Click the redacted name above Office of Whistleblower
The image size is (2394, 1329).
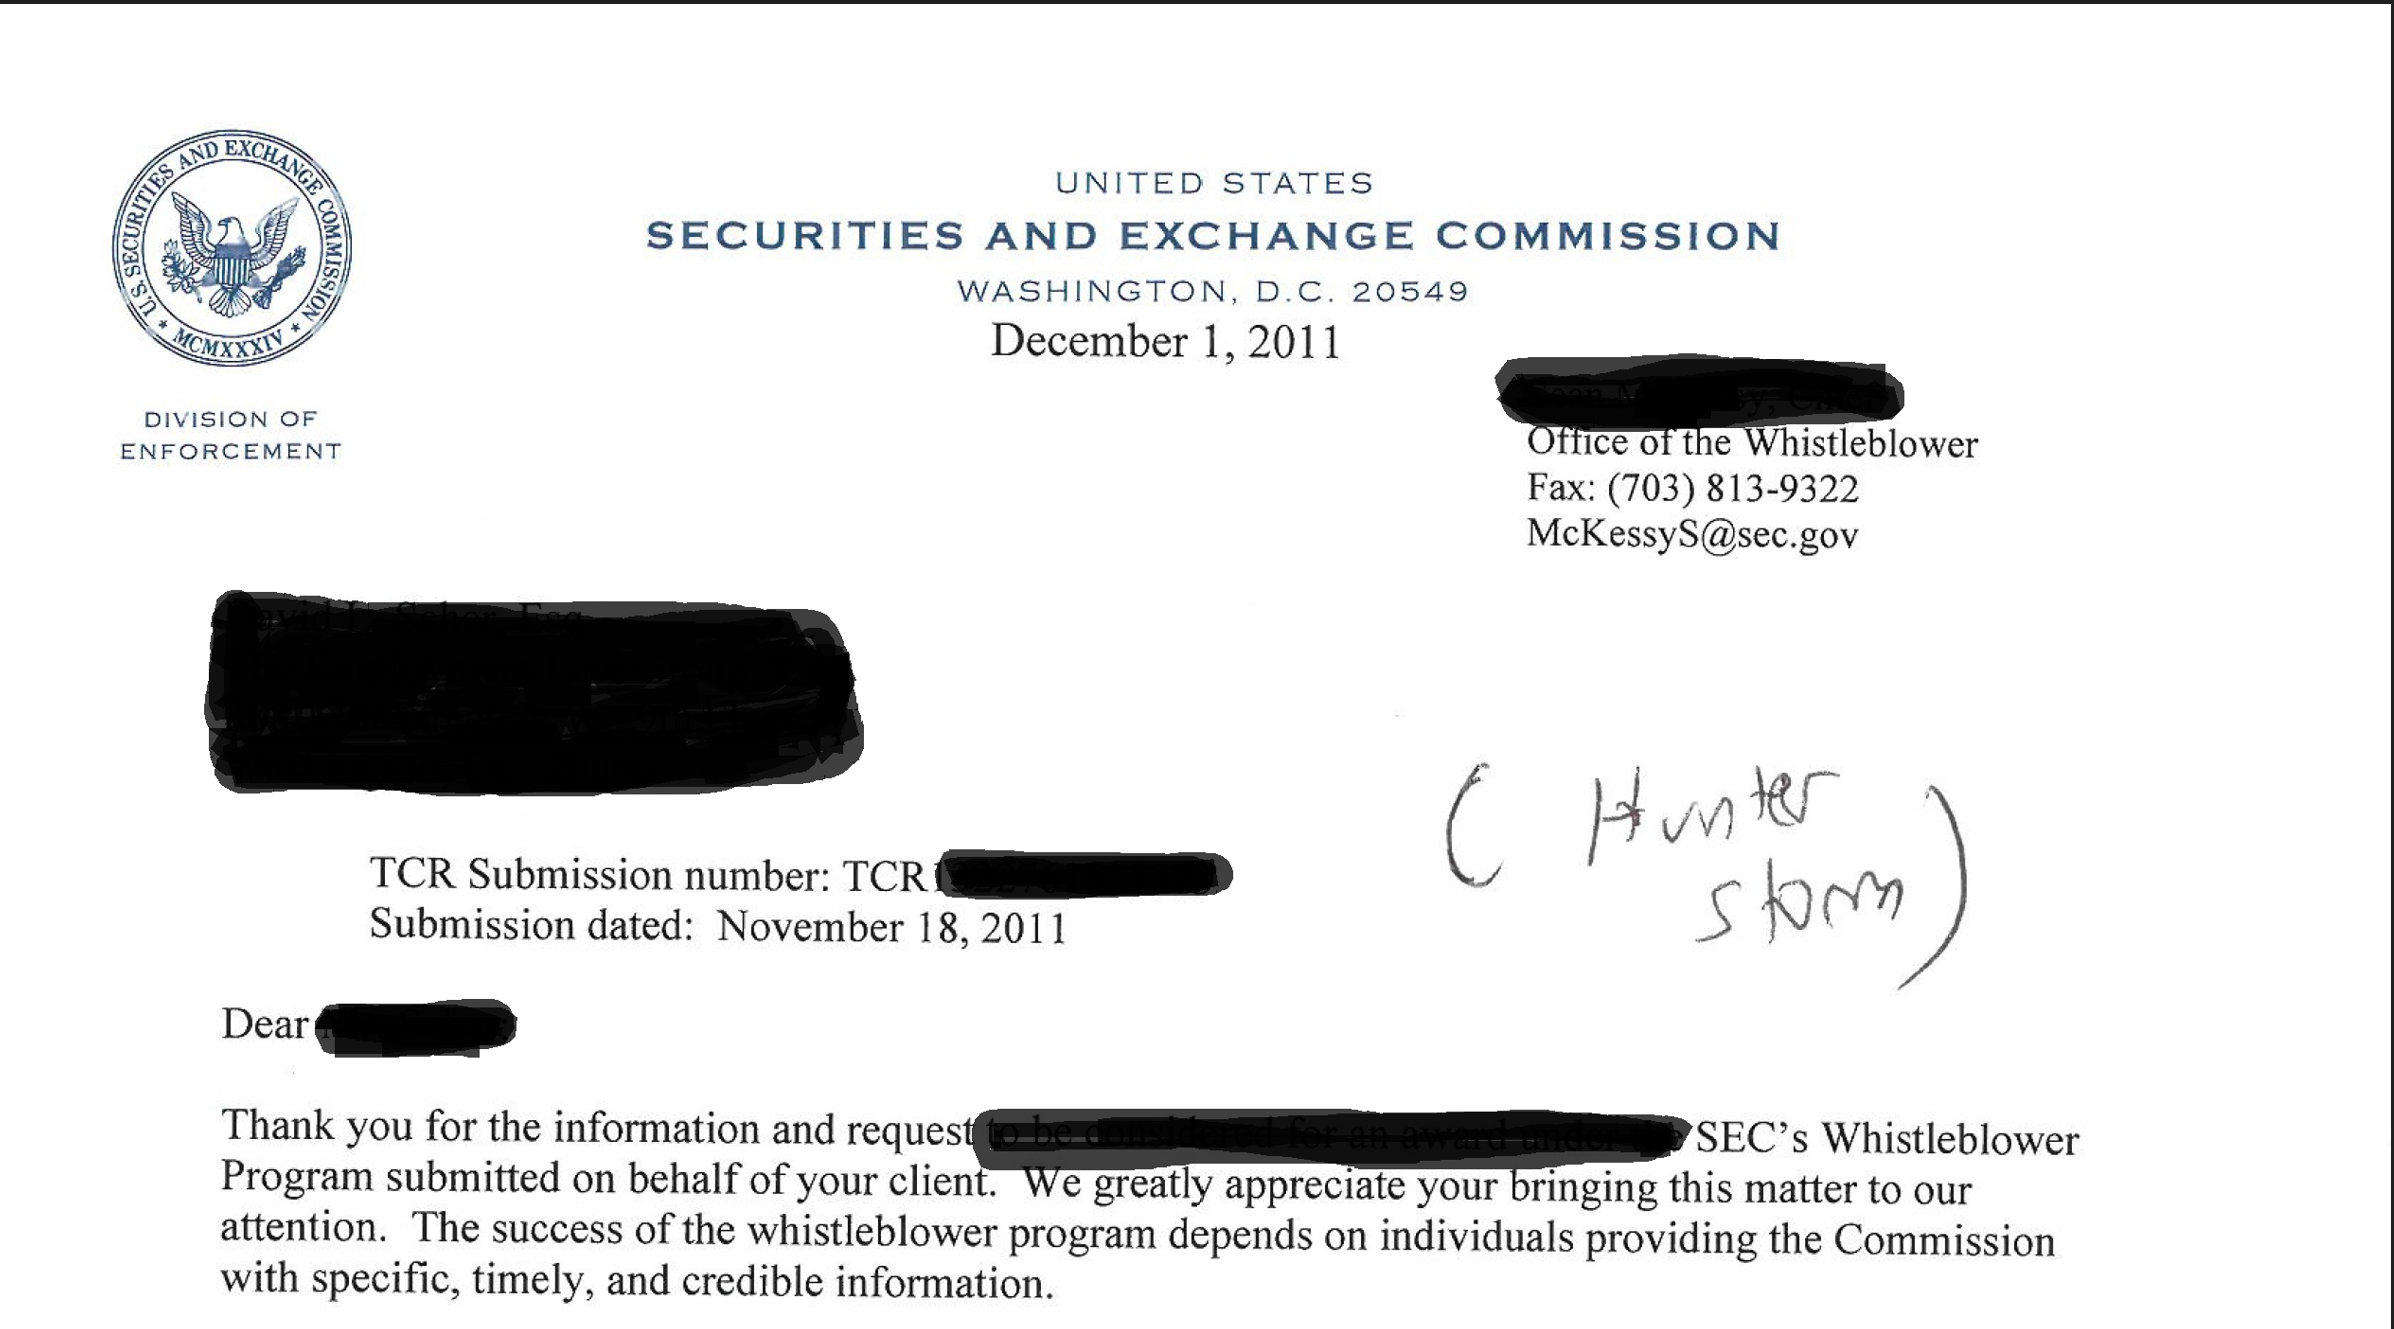coord(1698,392)
